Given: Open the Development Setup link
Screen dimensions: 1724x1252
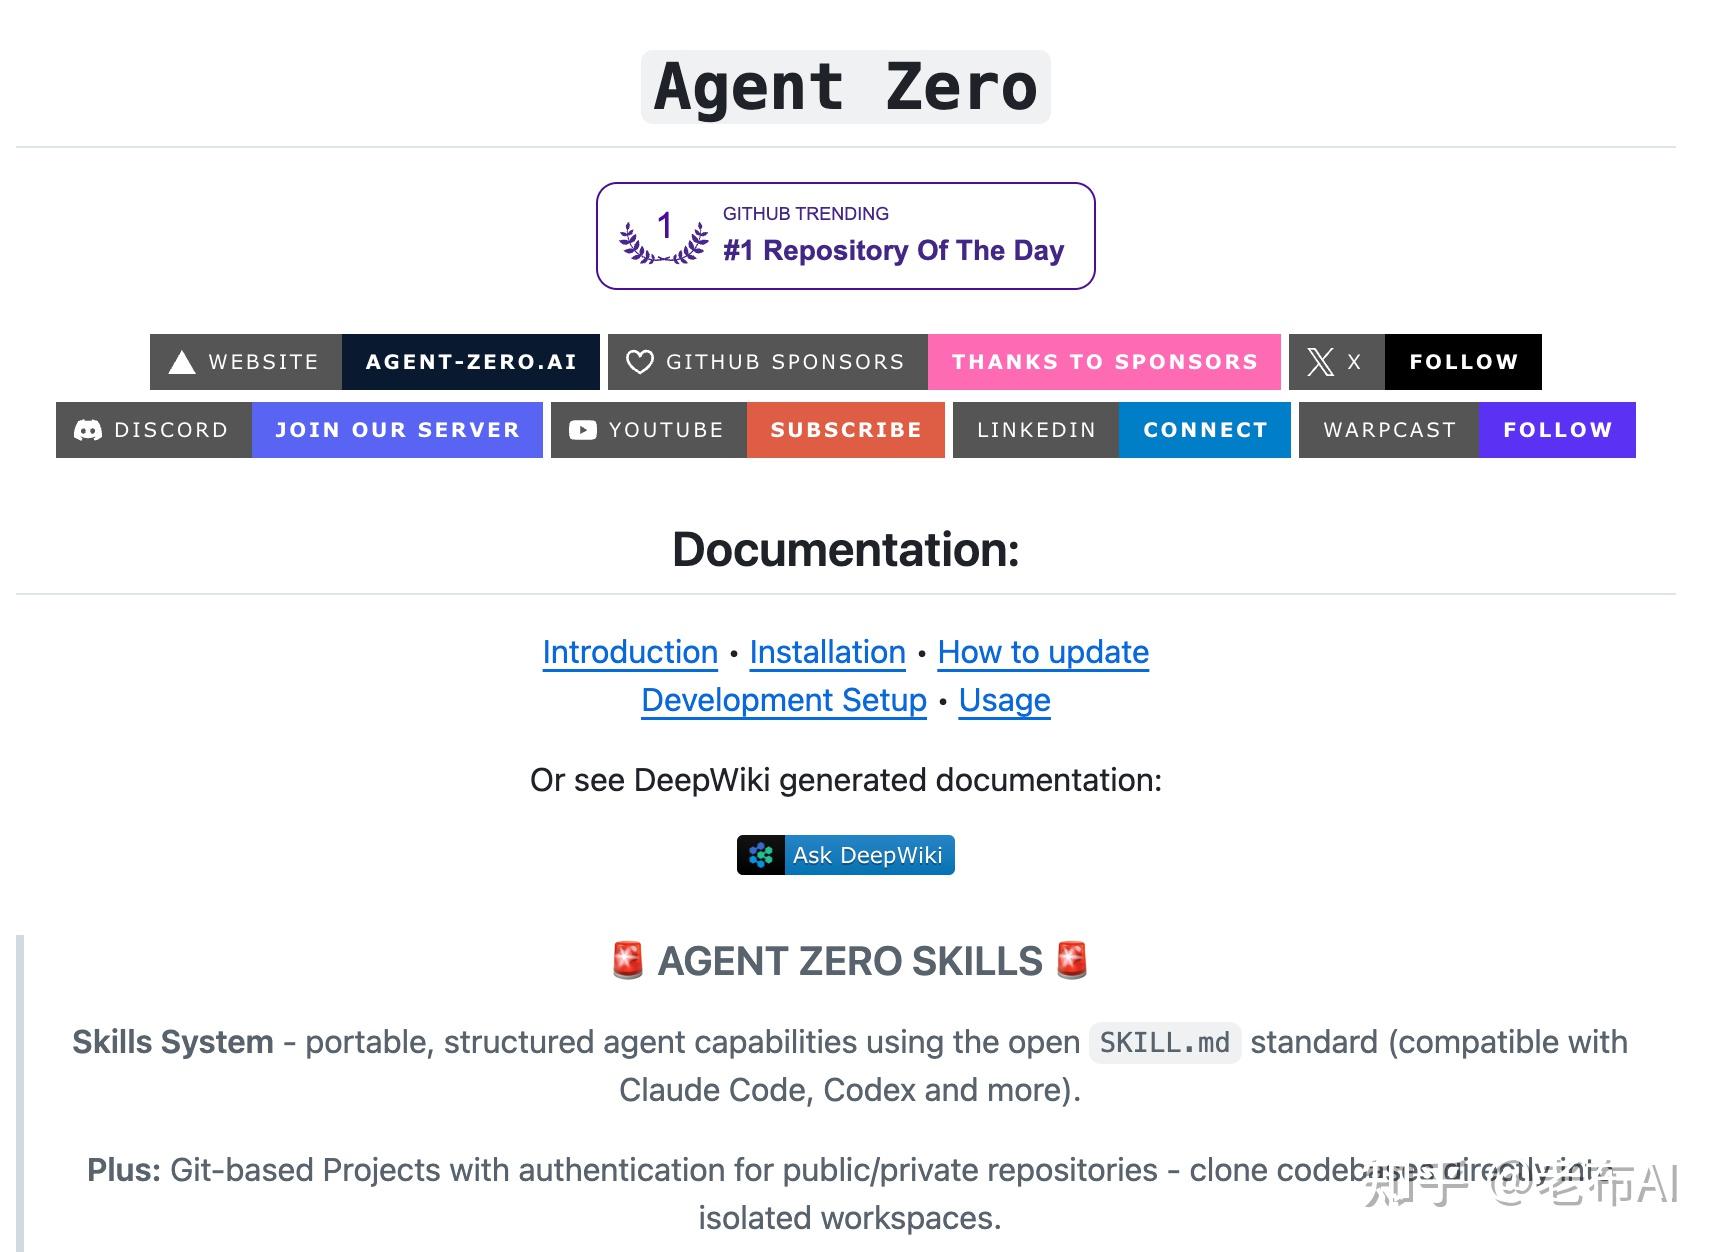Looking at the screenshot, I should (784, 700).
